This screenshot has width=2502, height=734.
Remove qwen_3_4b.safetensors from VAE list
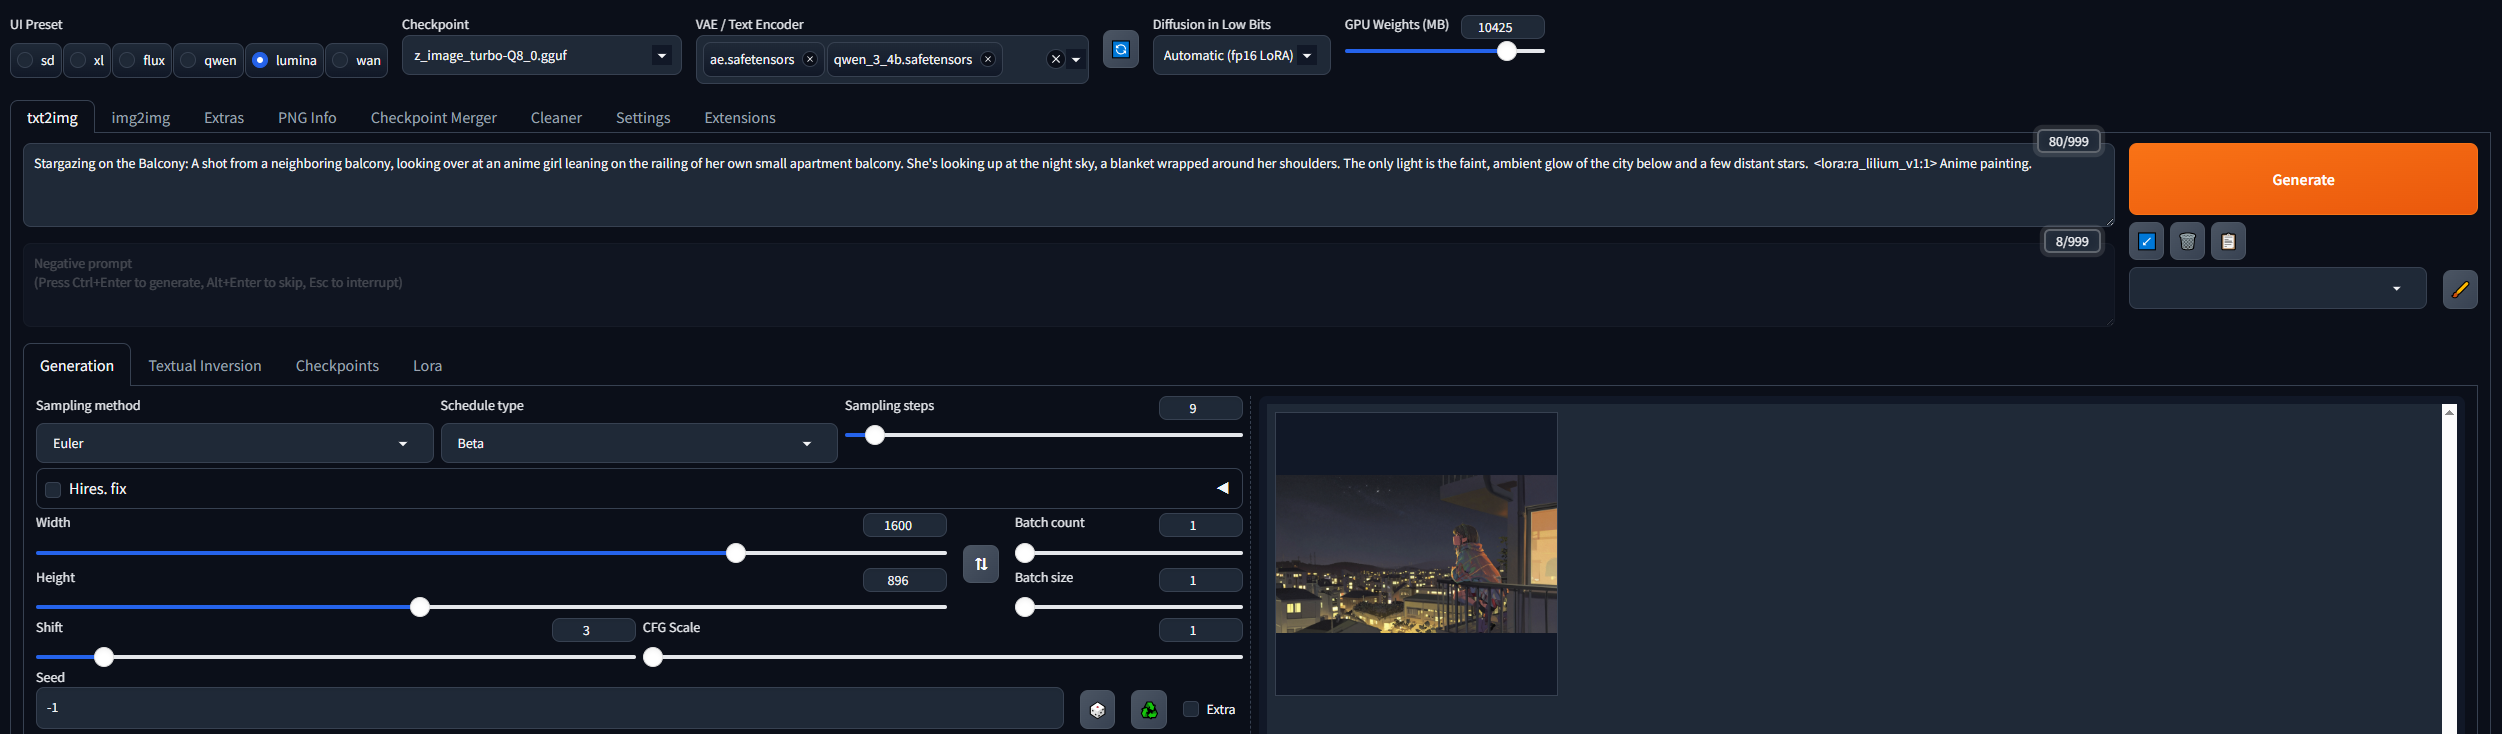[x=988, y=60]
